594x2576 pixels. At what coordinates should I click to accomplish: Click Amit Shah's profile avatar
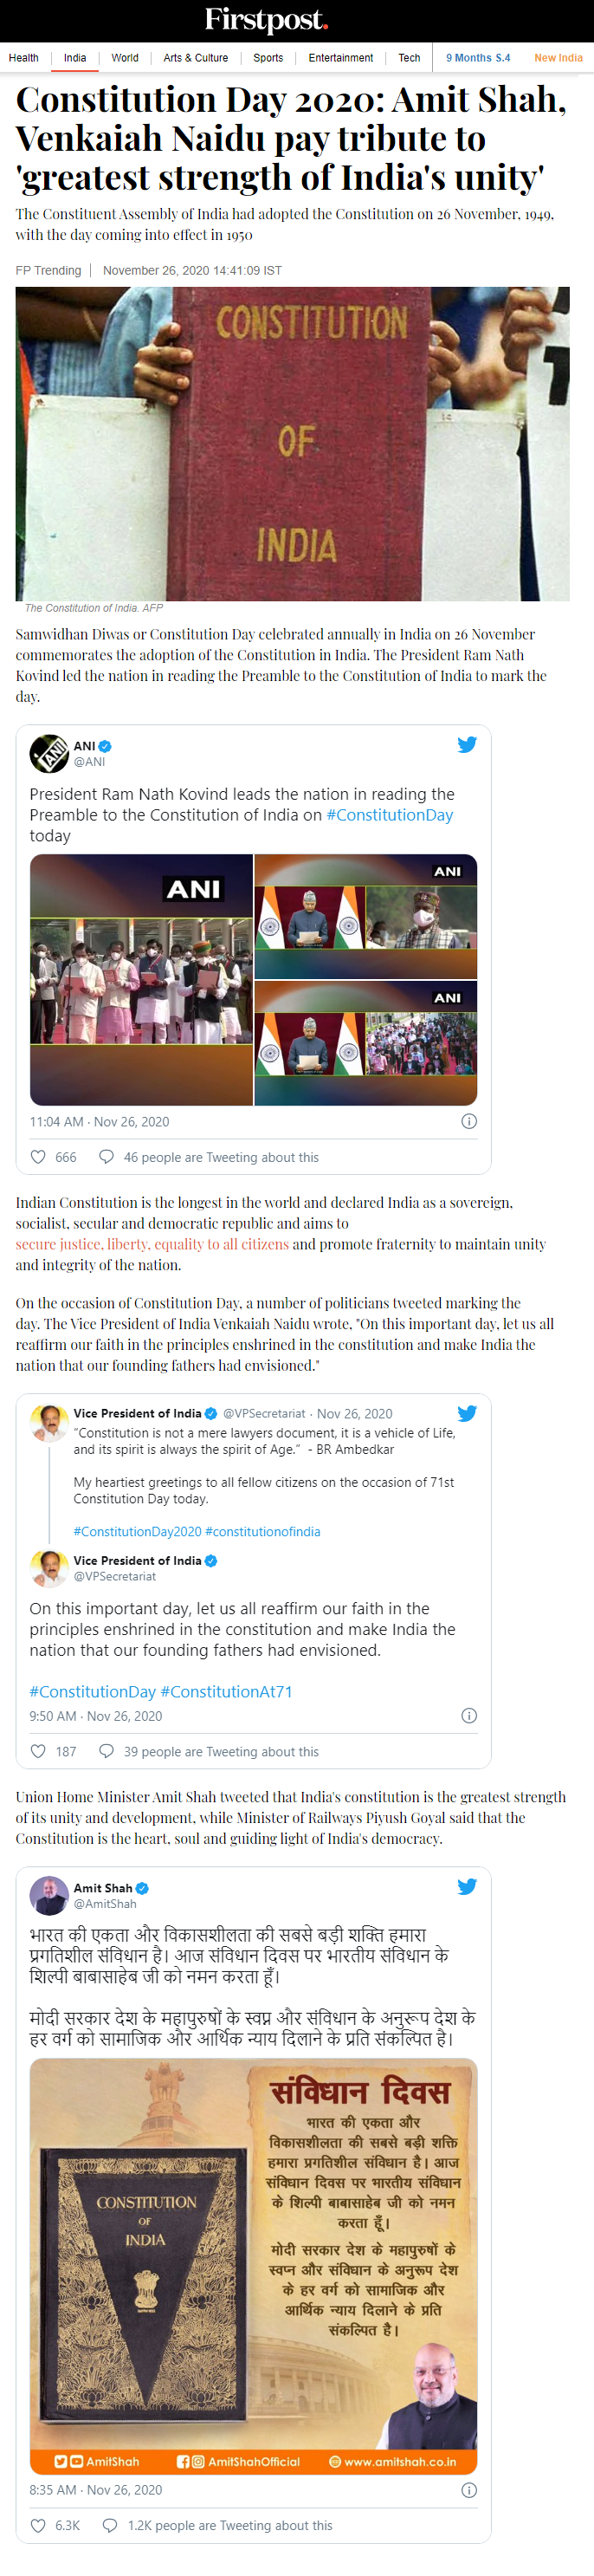pos(49,1895)
